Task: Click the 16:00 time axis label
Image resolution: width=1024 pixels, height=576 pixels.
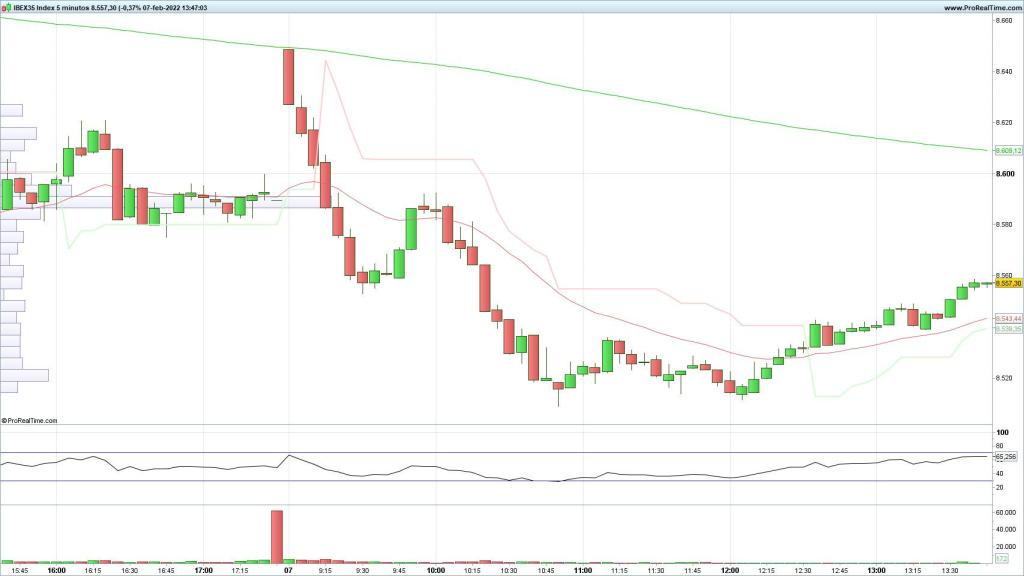Action: 56,571
